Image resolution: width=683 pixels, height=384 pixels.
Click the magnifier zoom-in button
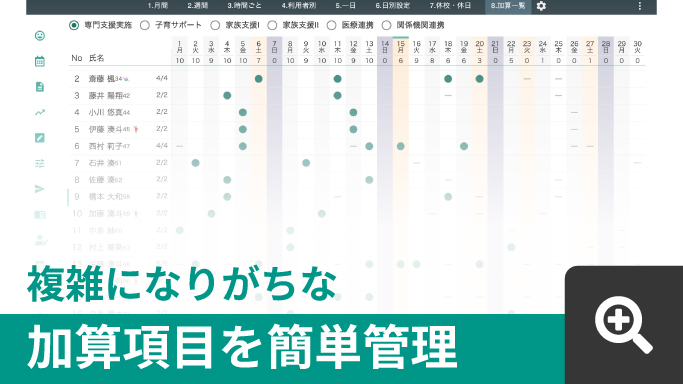pyautogui.click(x=624, y=325)
